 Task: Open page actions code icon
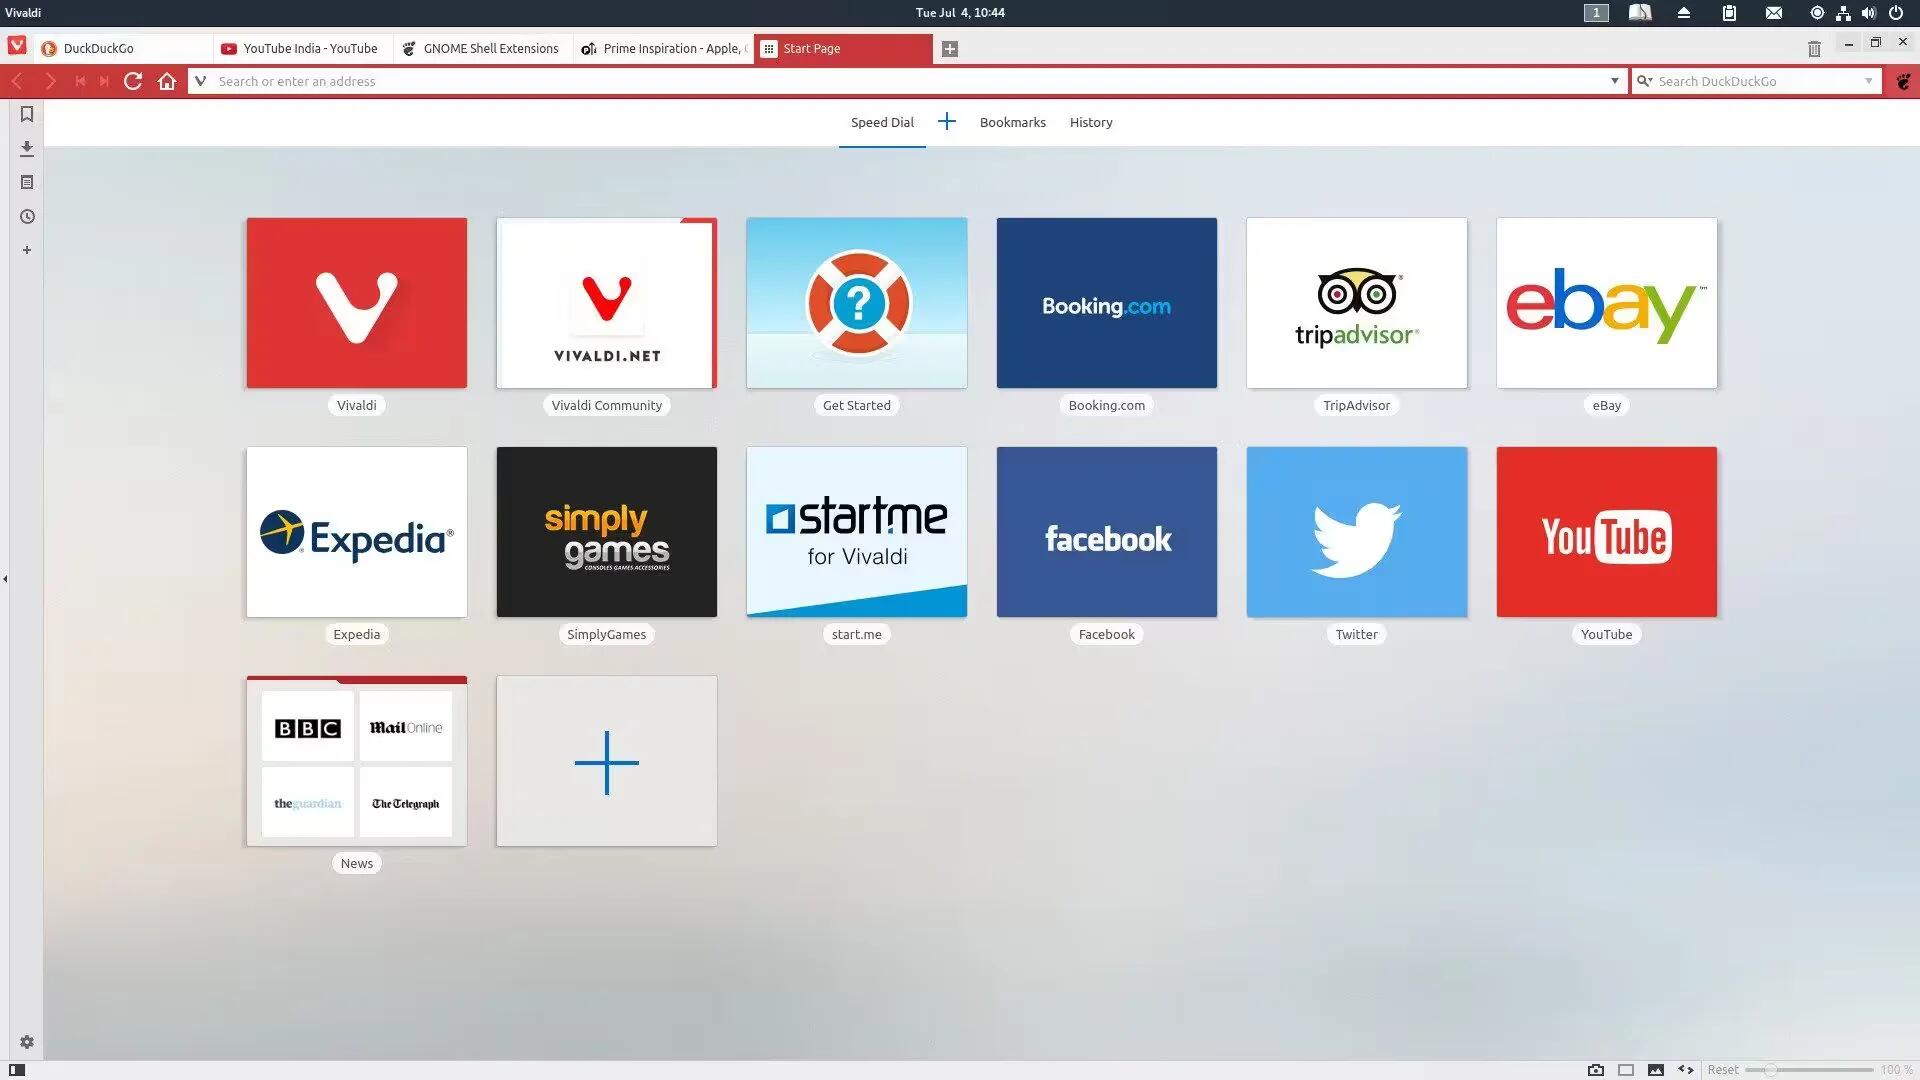click(1686, 1069)
